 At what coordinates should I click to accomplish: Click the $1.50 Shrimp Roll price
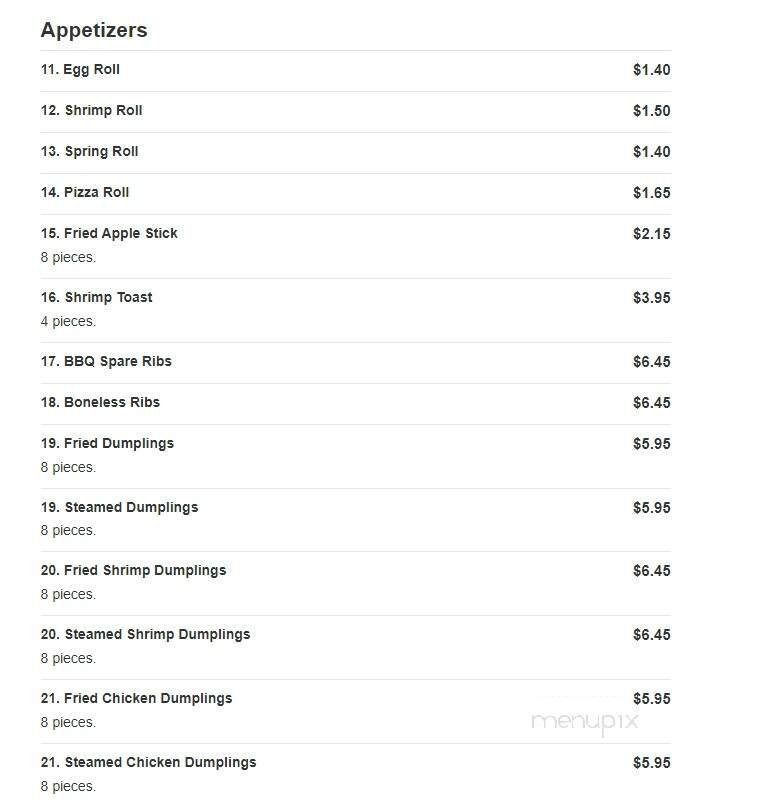(651, 111)
